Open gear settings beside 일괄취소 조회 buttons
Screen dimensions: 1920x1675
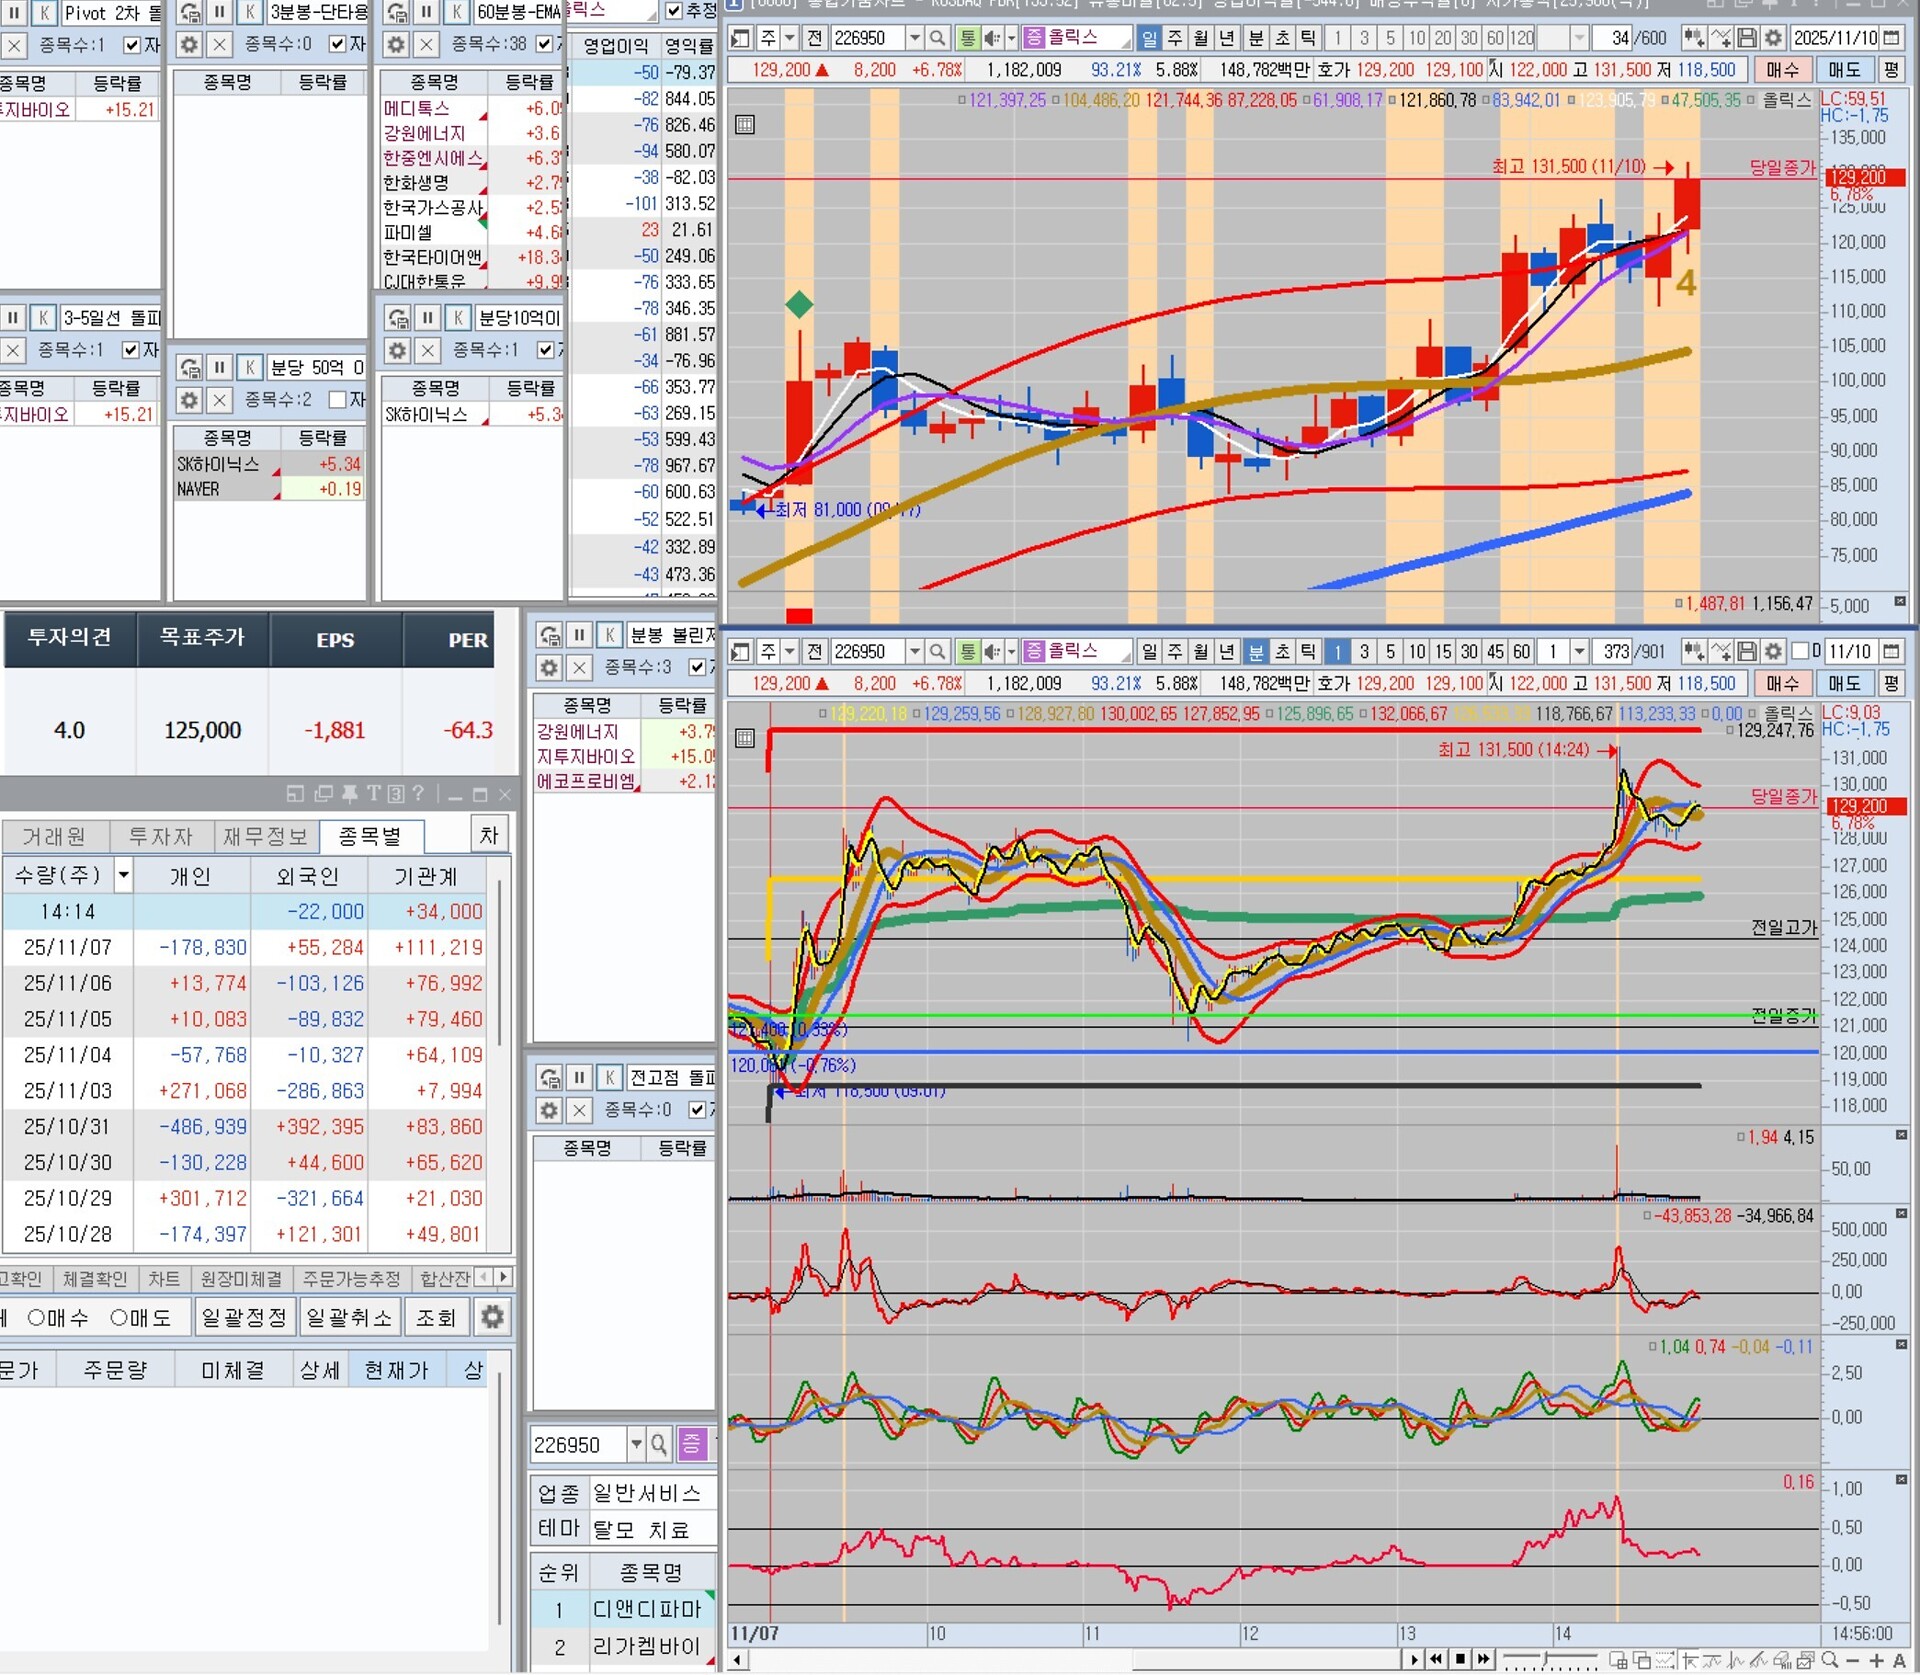[x=492, y=1317]
